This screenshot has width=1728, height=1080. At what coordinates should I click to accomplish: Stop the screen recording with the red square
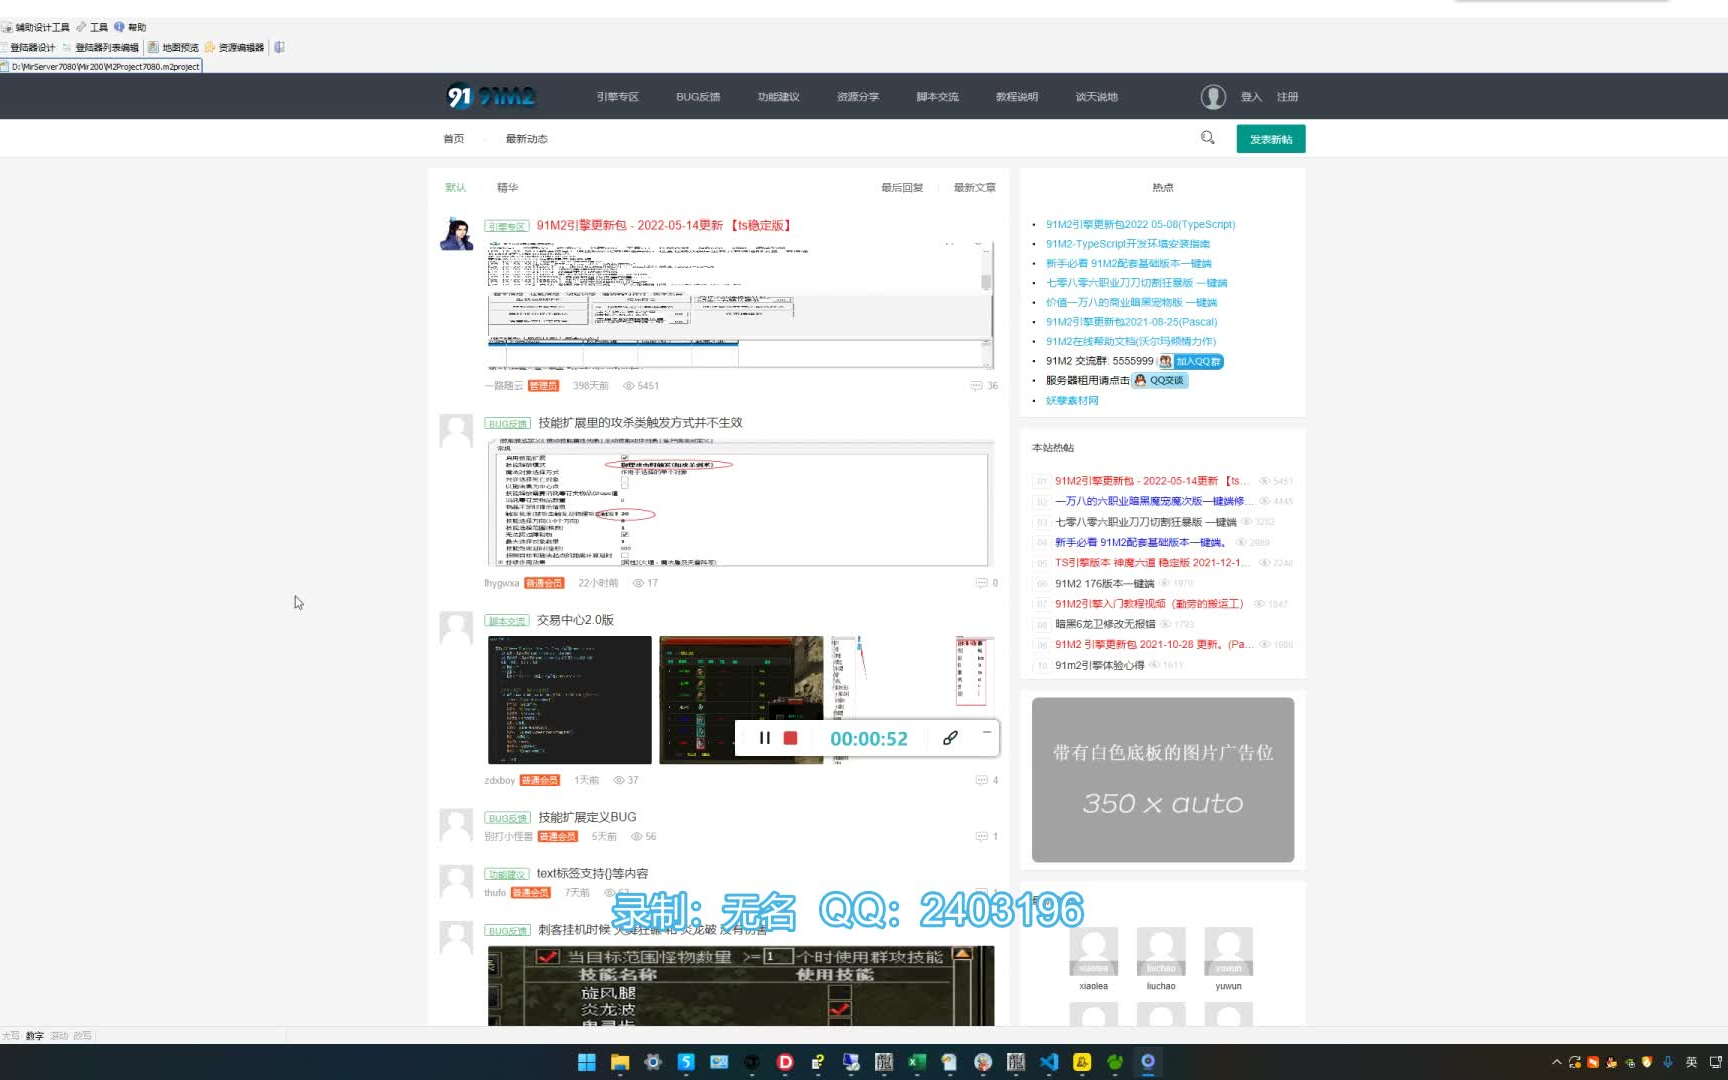tap(790, 738)
